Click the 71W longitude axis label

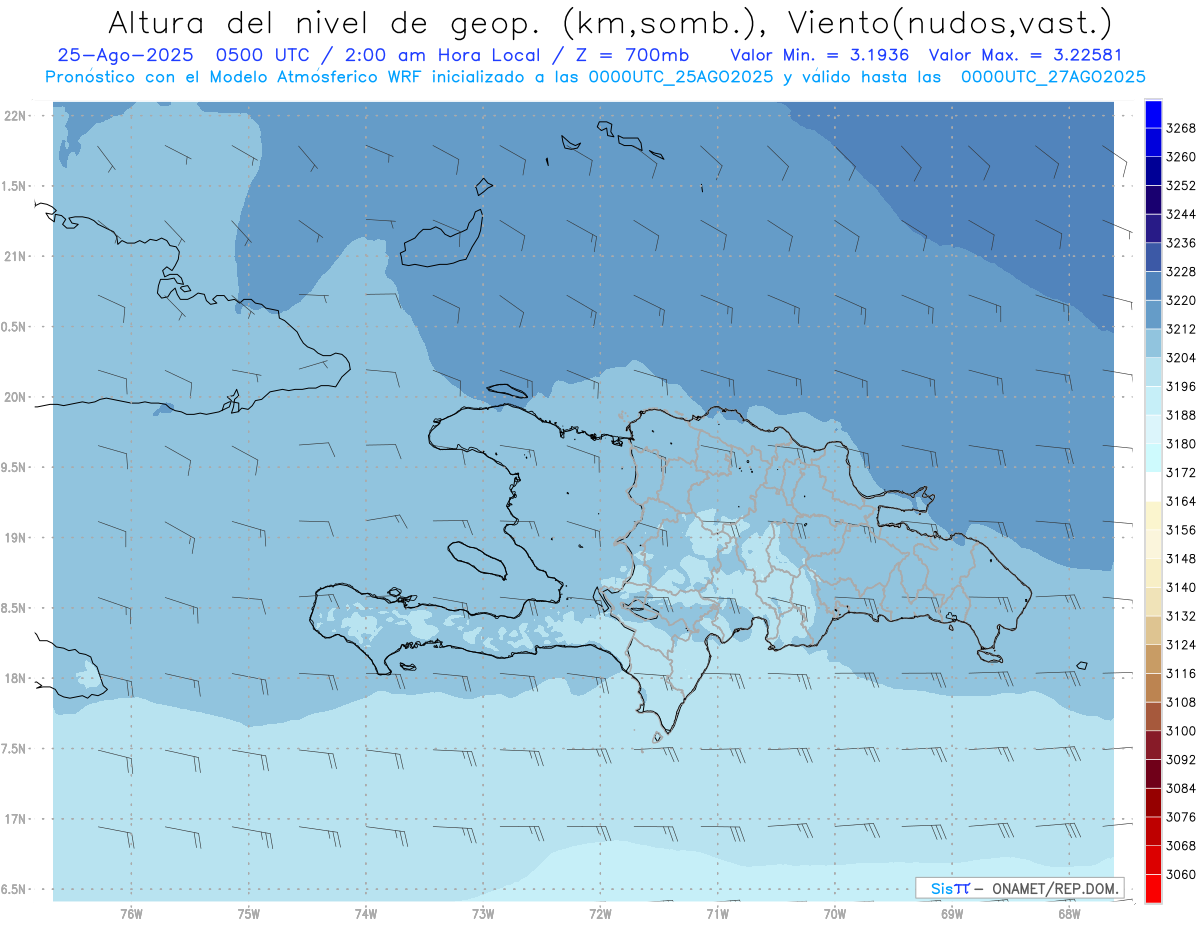click(717, 913)
